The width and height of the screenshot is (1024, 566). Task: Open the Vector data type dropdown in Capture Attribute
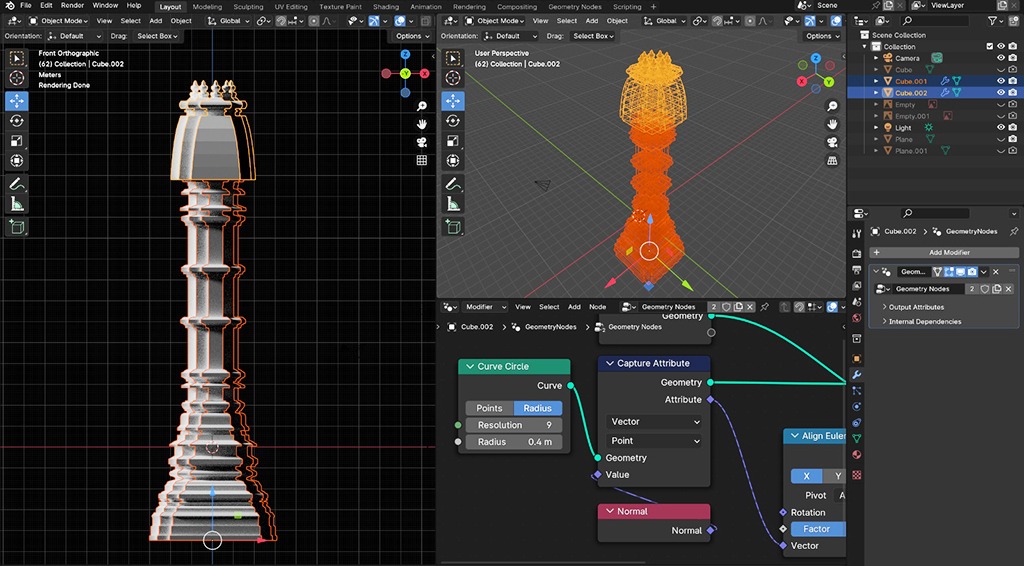tap(654, 422)
